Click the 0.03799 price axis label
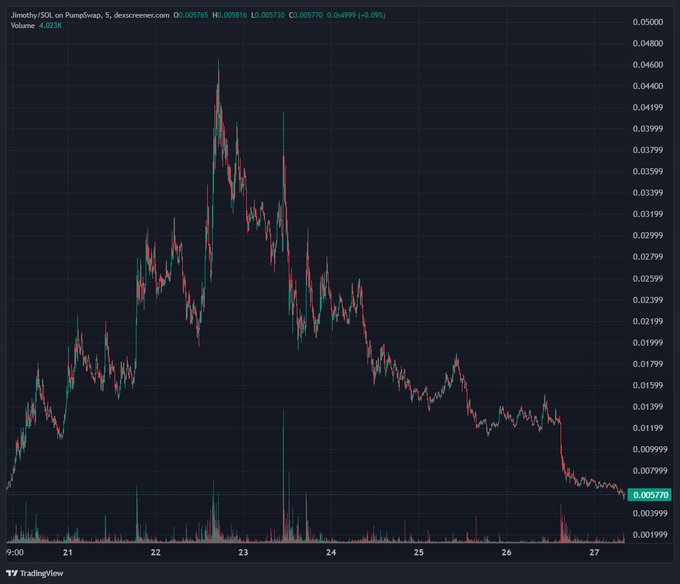Screen dimensions: 680x584 click(x=647, y=150)
